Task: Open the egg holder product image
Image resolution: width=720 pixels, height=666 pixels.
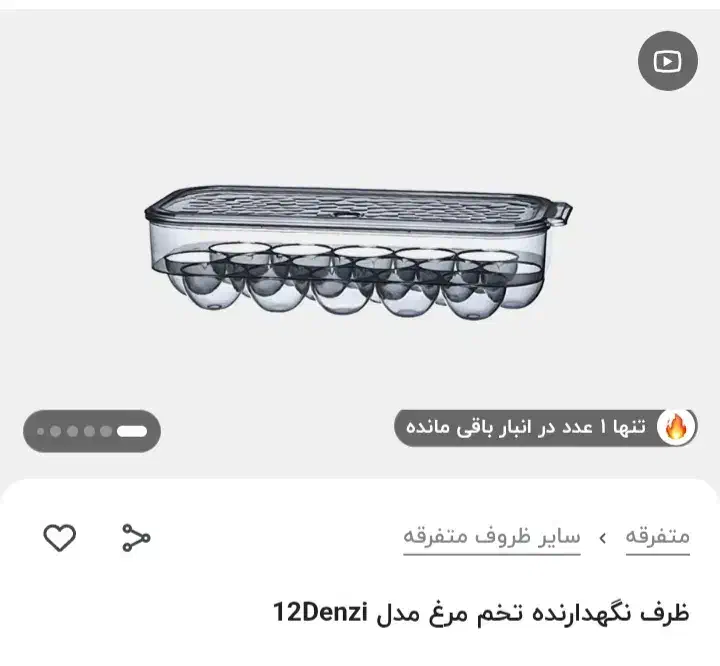Action: click(358, 253)
